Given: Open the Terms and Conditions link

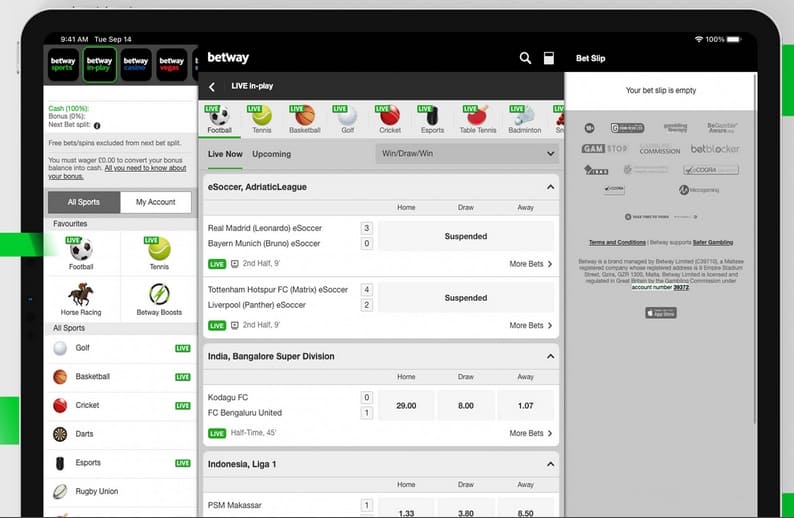Looking at the screenshot, I should click(x=617, y=243).
